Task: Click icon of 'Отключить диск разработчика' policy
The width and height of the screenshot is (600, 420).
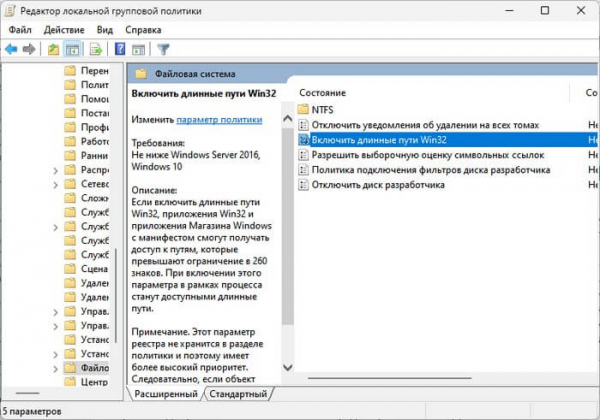Action: (x=303, y=184)
